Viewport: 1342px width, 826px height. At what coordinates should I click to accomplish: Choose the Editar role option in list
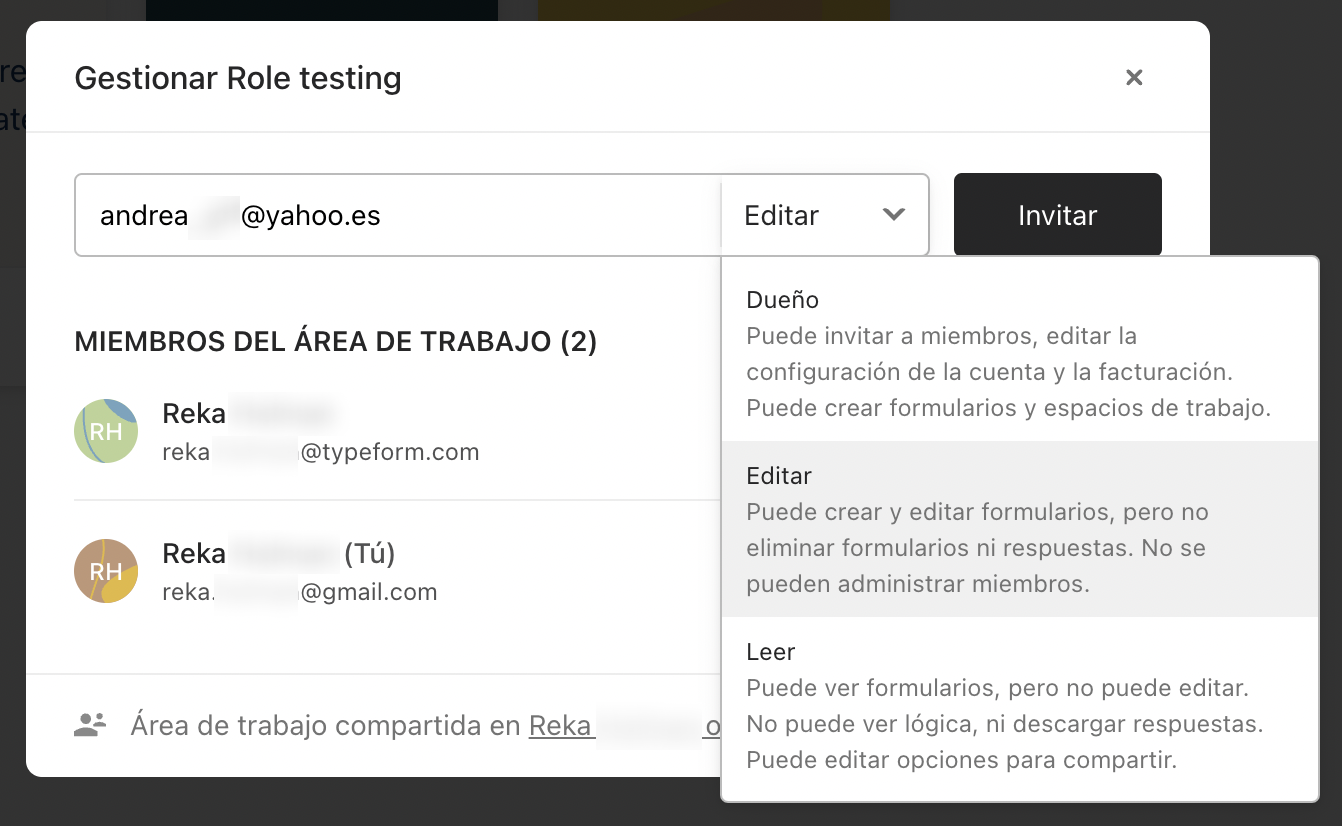click(1020, 529)
